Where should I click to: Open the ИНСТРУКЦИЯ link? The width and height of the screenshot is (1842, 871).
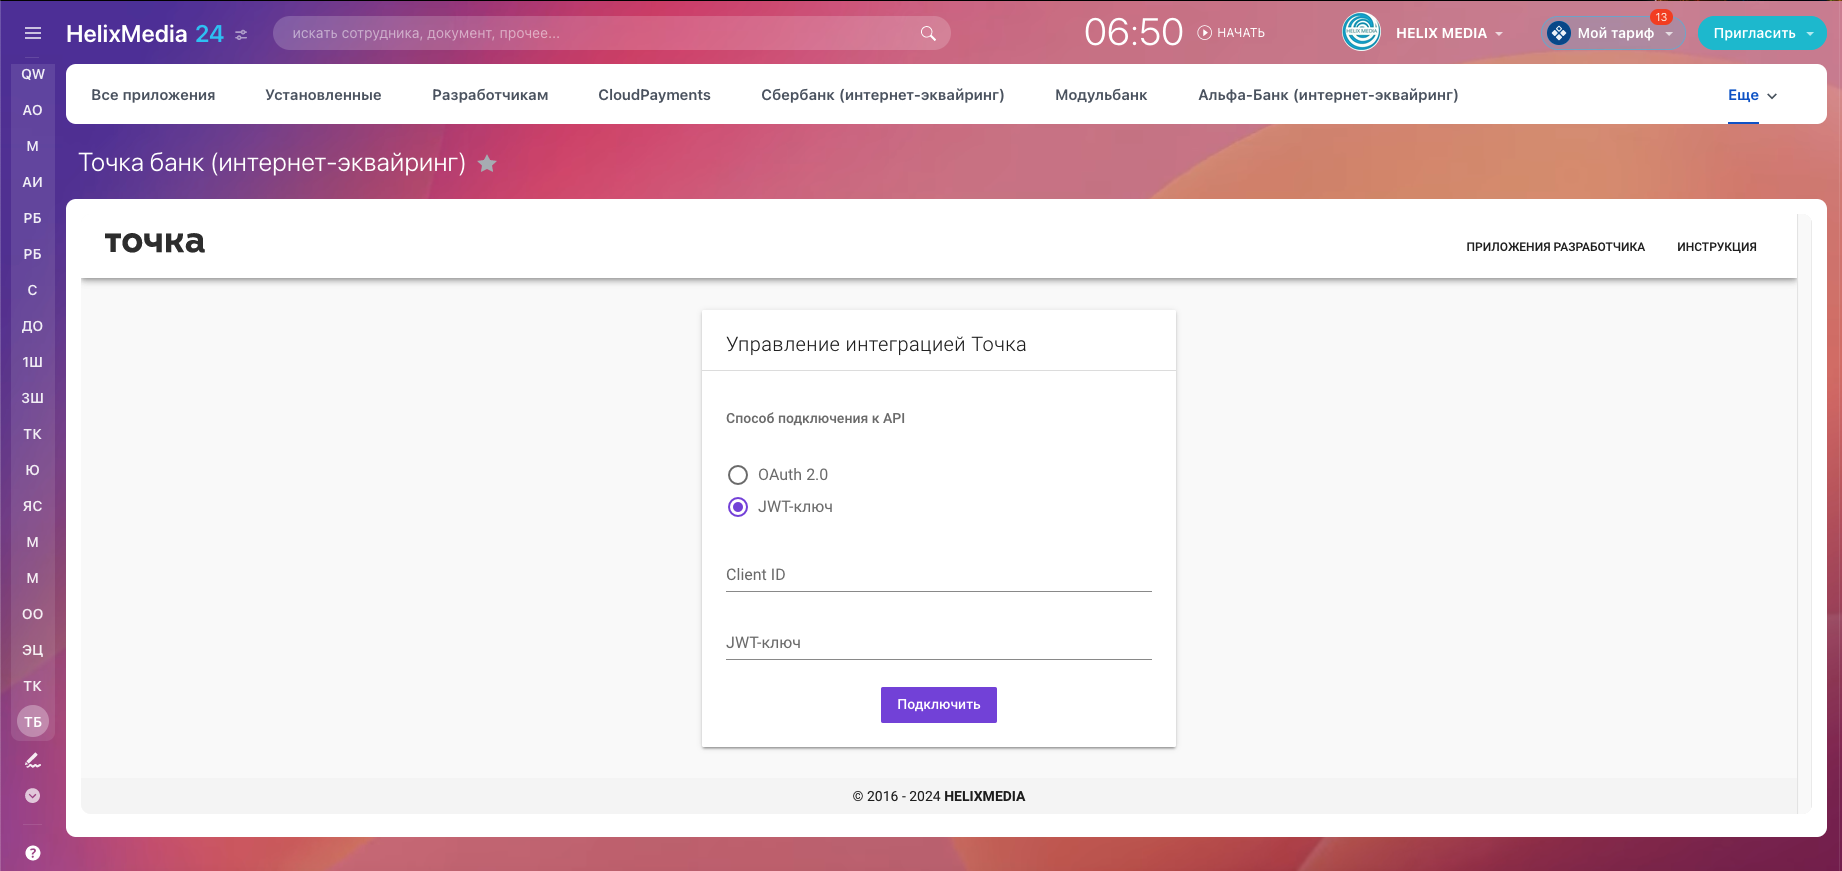[1717, 247]
